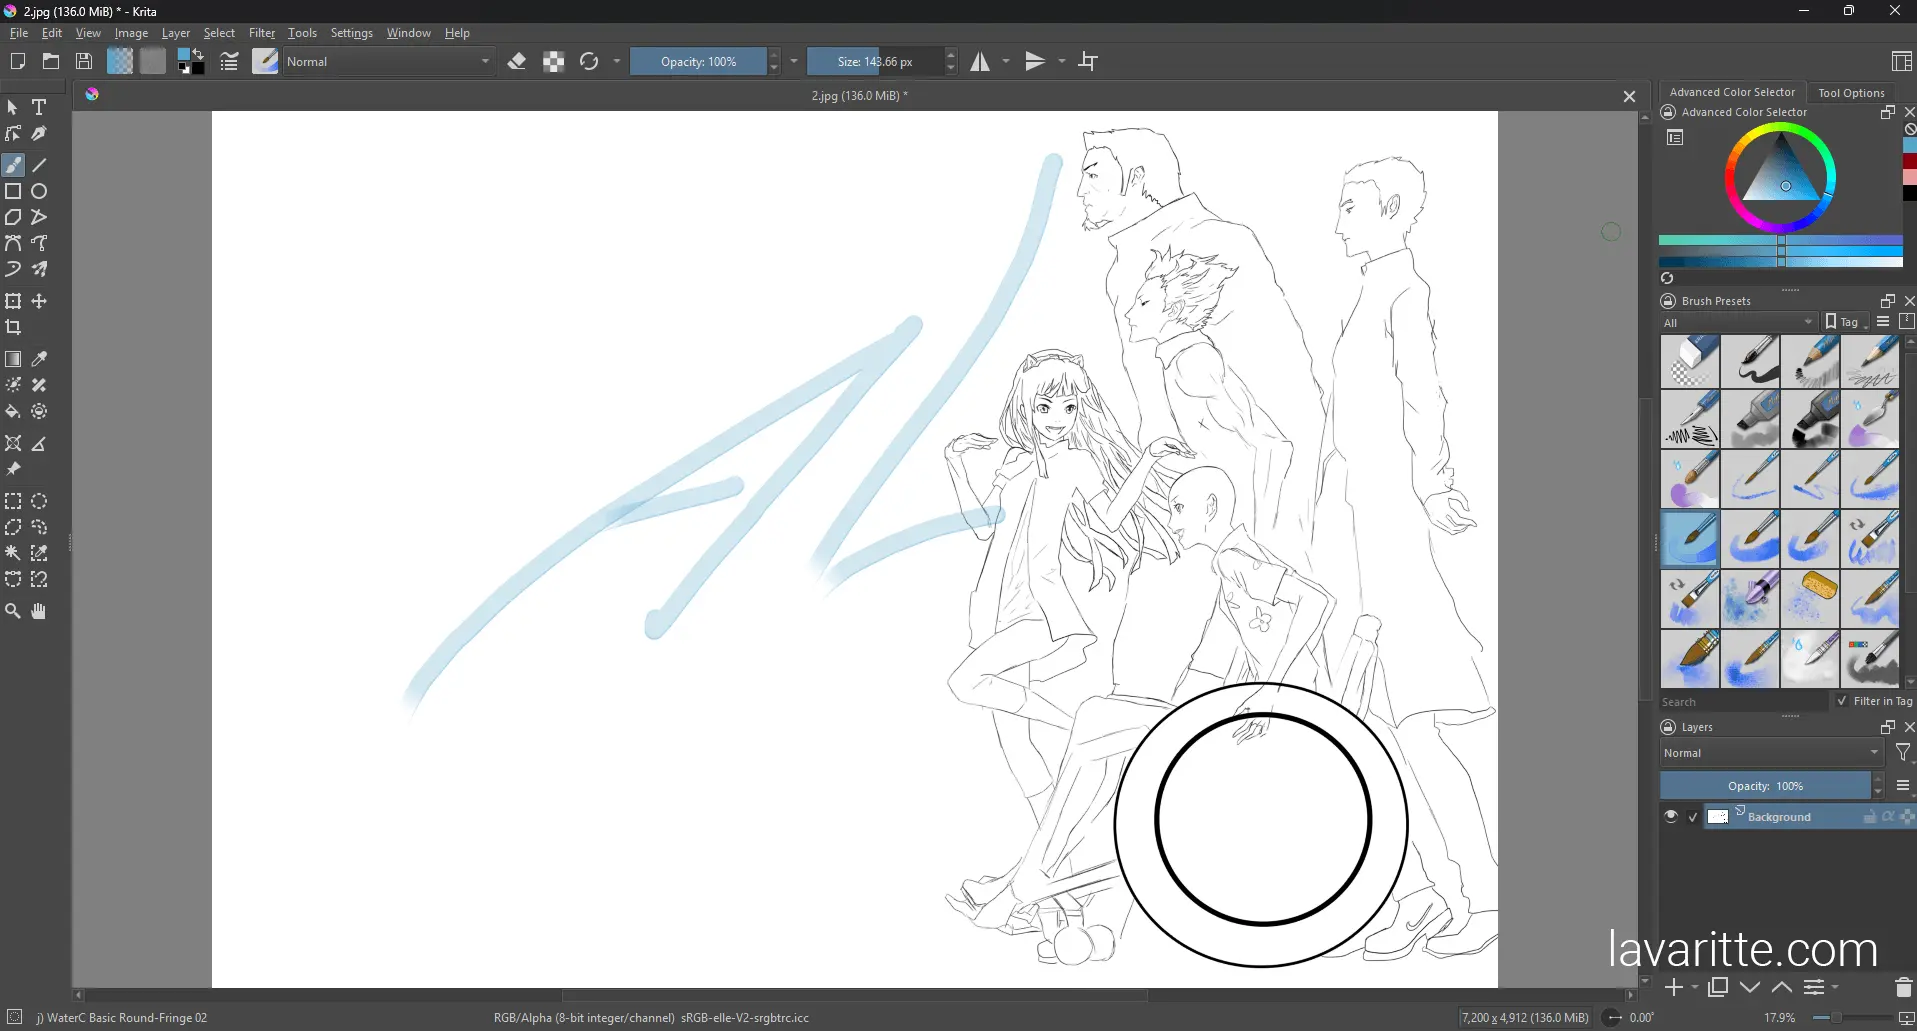Toggle vertical mirror tool
The image size is (1917, 1031).
(x=1035, y=61)
